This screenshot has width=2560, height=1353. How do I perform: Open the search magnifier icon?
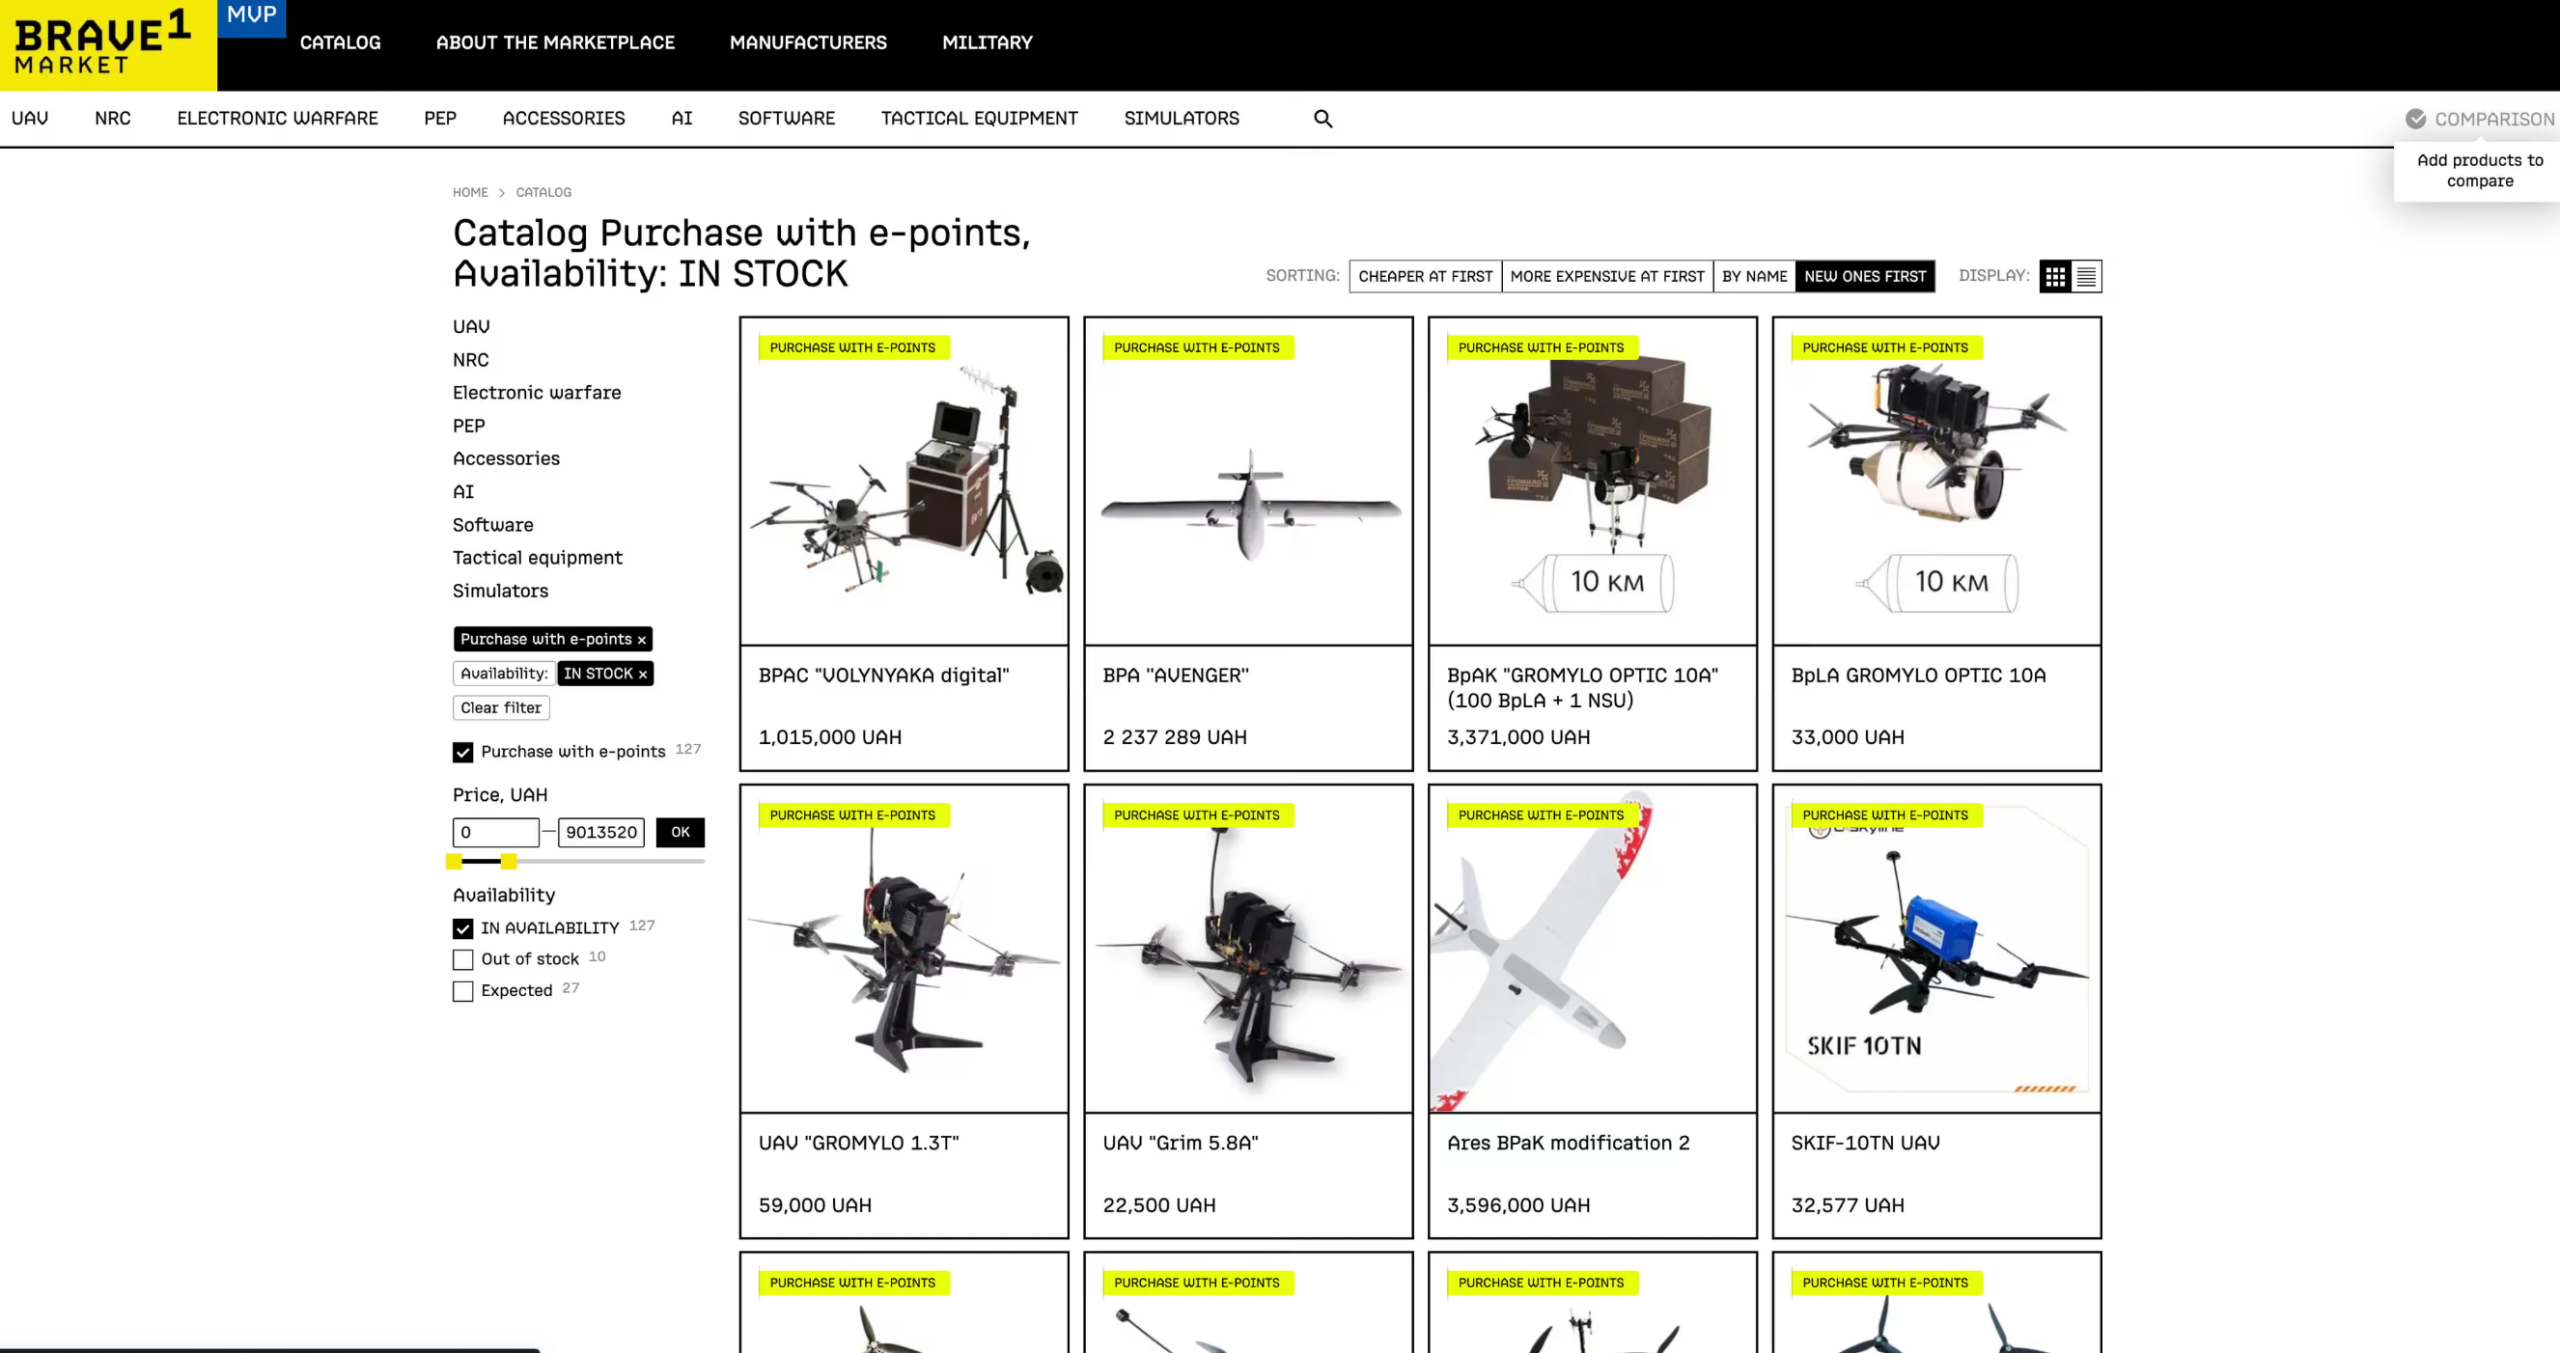1323,119
